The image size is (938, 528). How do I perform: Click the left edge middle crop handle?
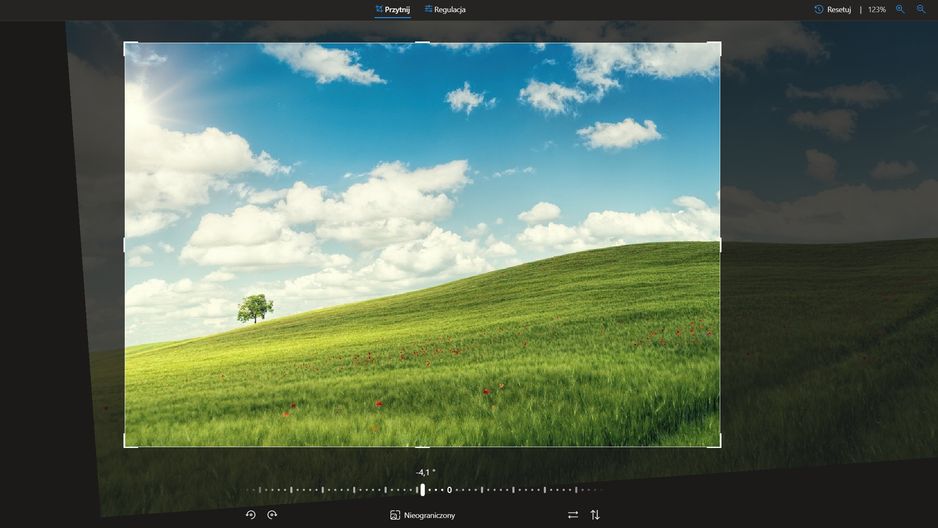(x=124, y=245)
